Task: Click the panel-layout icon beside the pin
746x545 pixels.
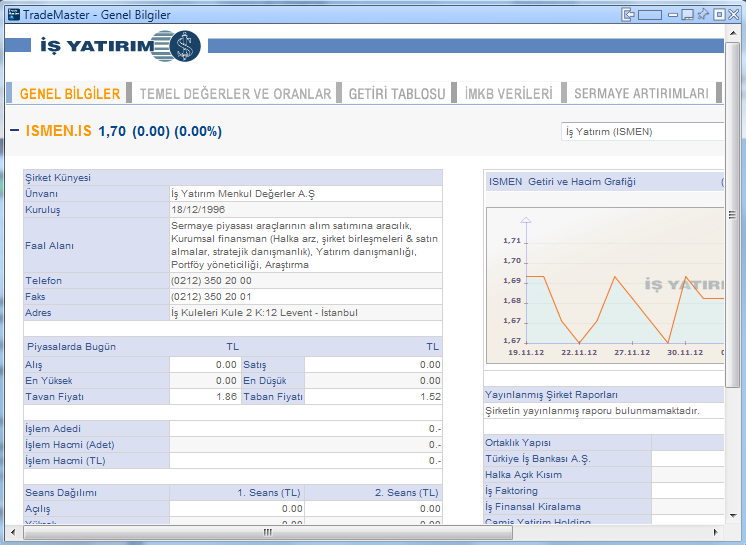Action: [687, 15]
